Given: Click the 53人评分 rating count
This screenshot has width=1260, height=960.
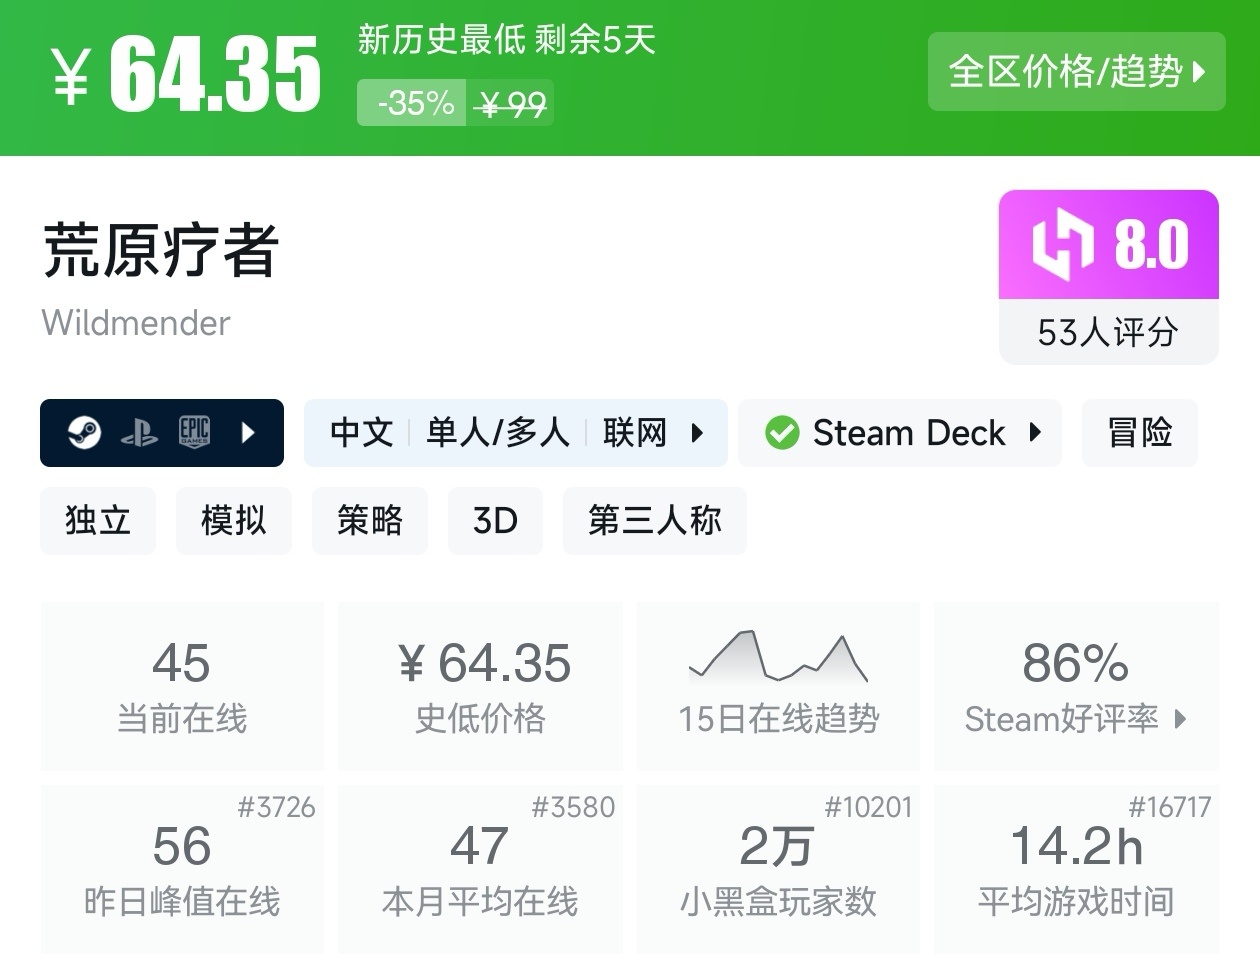Looking at the screenshot, I should point(1108,332).
